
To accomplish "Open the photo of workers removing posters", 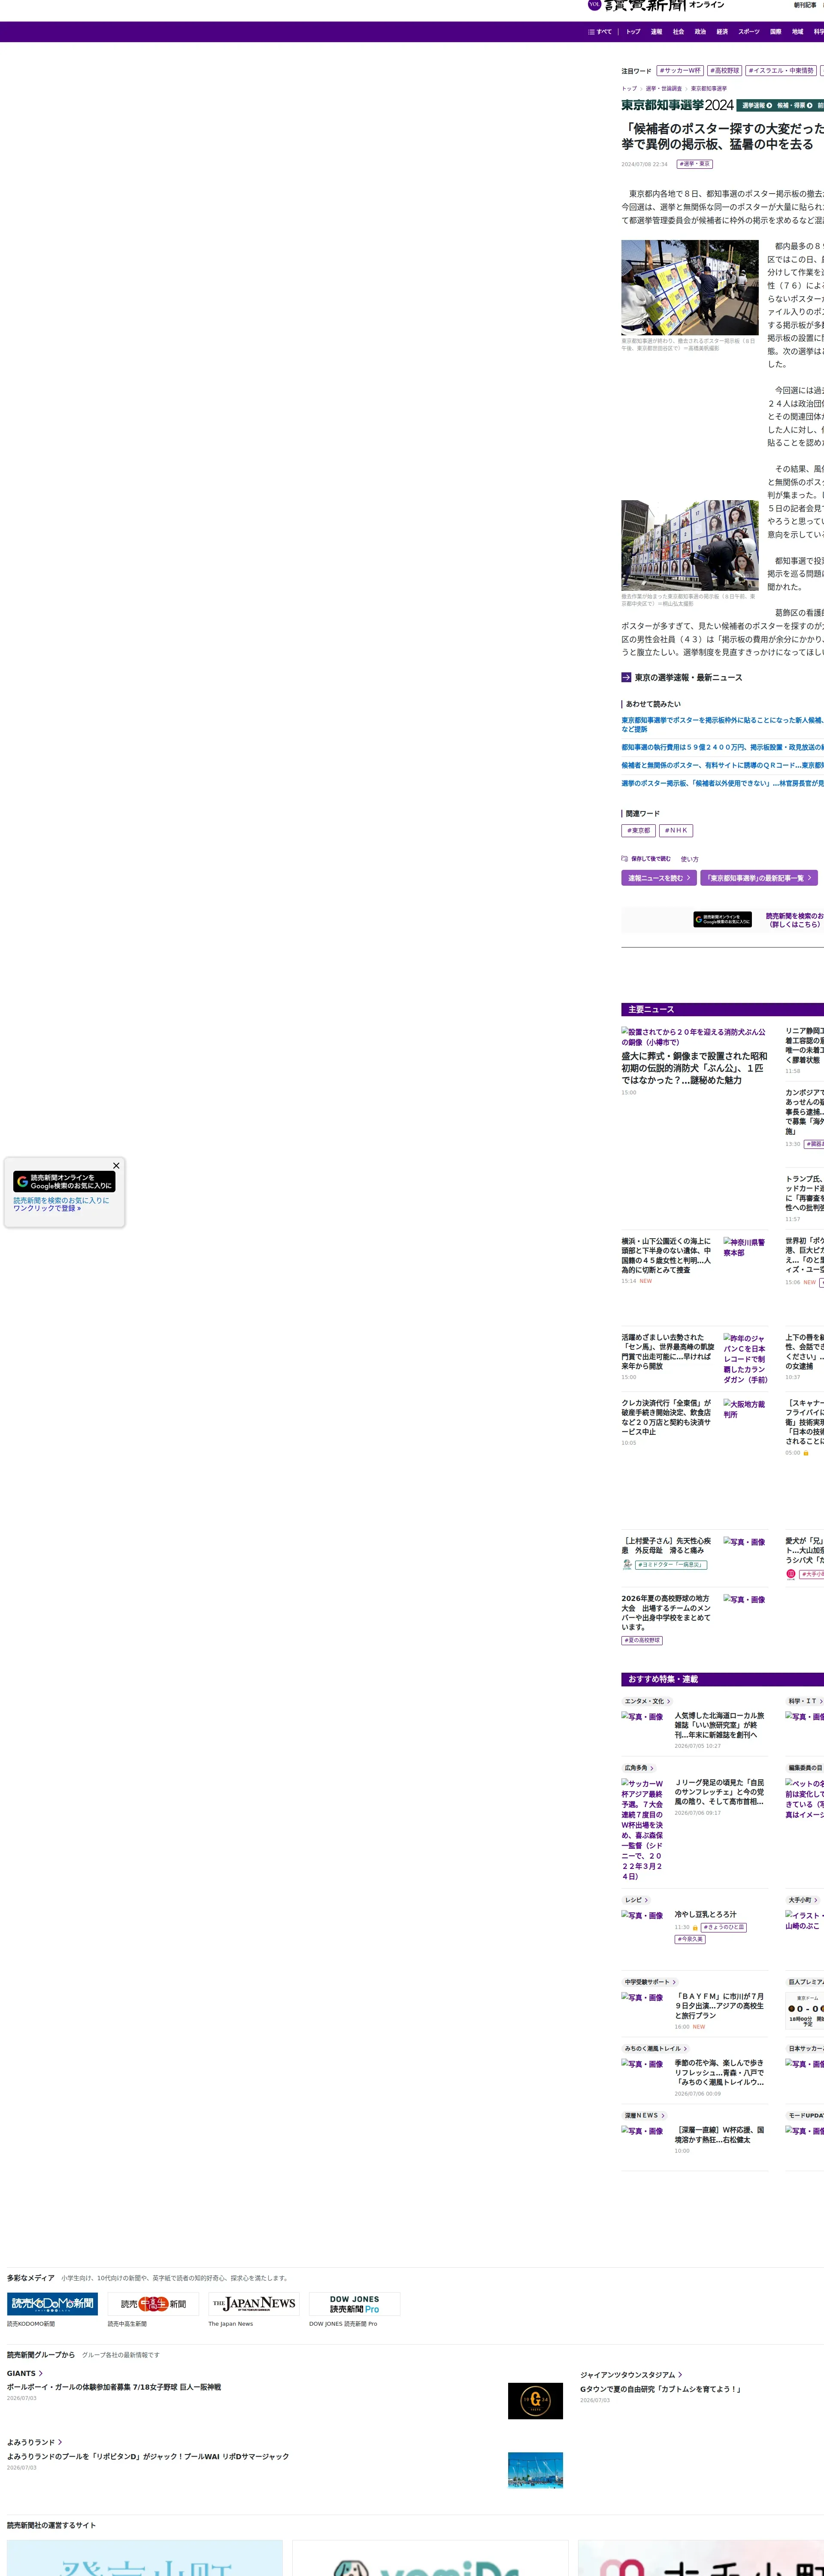I will pyautogui.click(x=690, y=545).
